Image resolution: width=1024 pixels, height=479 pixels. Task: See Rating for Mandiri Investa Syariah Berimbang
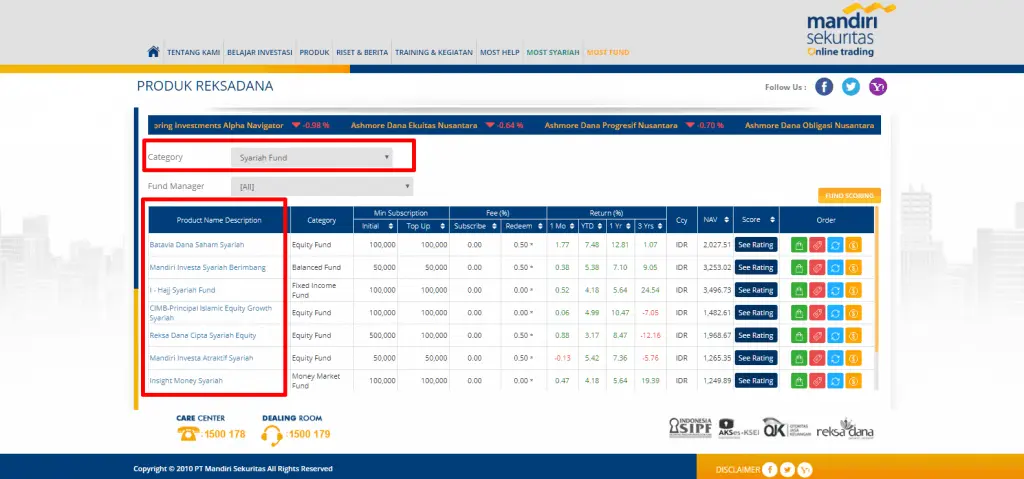(756, 267)
